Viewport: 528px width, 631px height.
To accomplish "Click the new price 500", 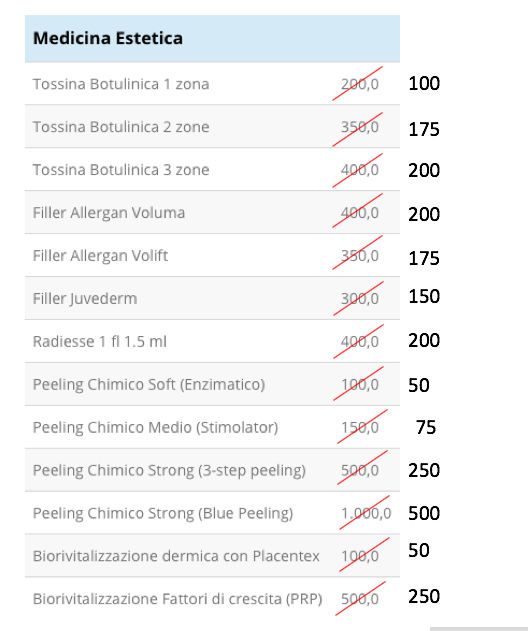I will [424, 513].
